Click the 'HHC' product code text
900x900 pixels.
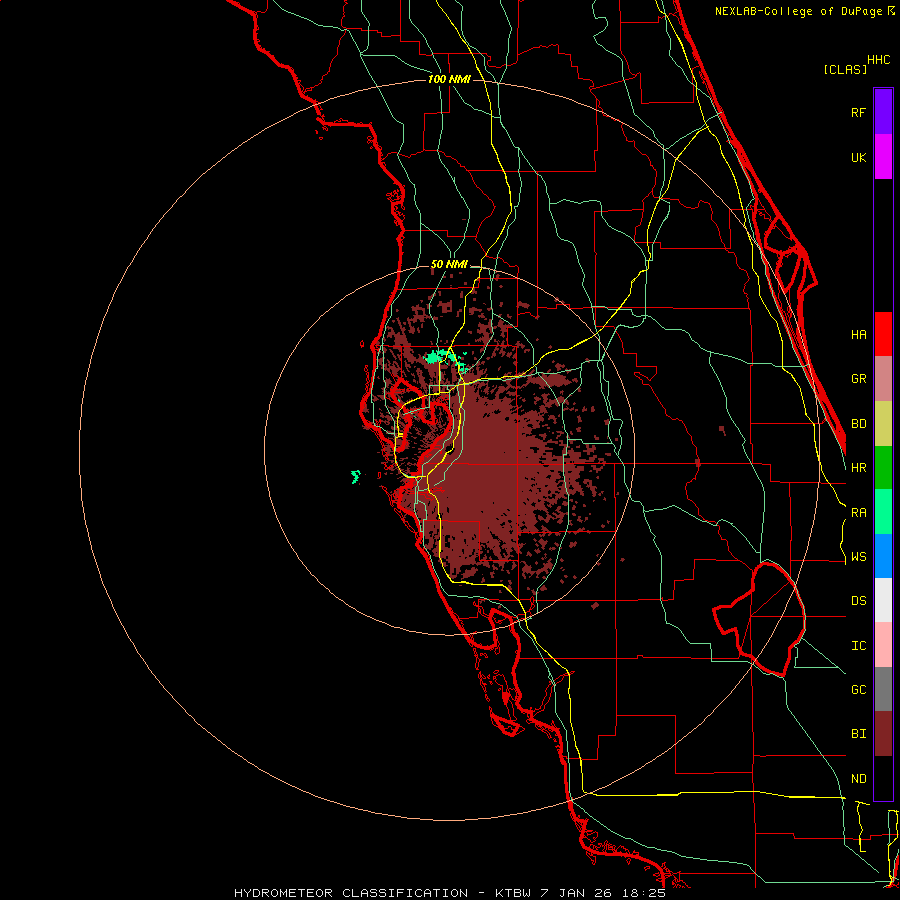tap(879, 60)
